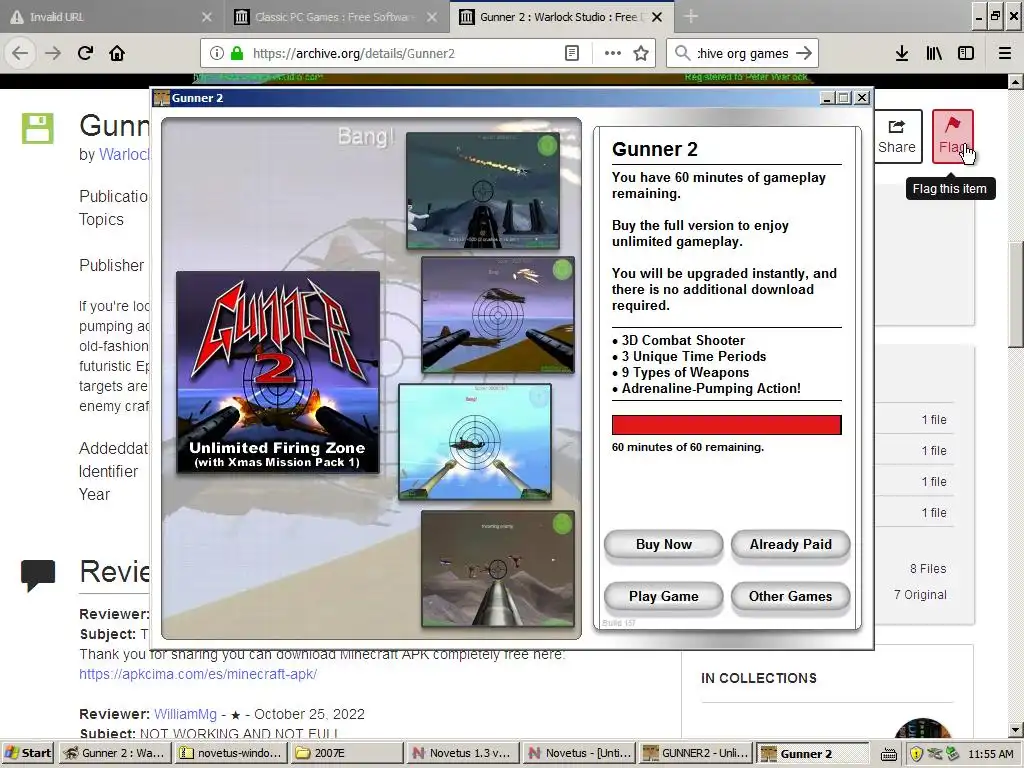Screen dimensions: 1024x768
Task: Click the page vertical scrollbar thumb
Action: tap(1016, 295)
